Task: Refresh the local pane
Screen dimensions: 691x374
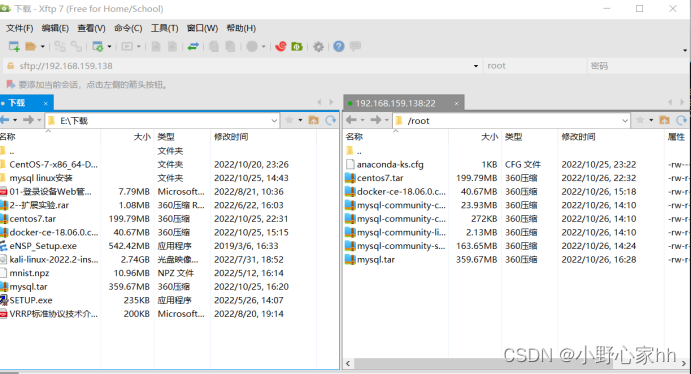Action: tap(331, 120)
